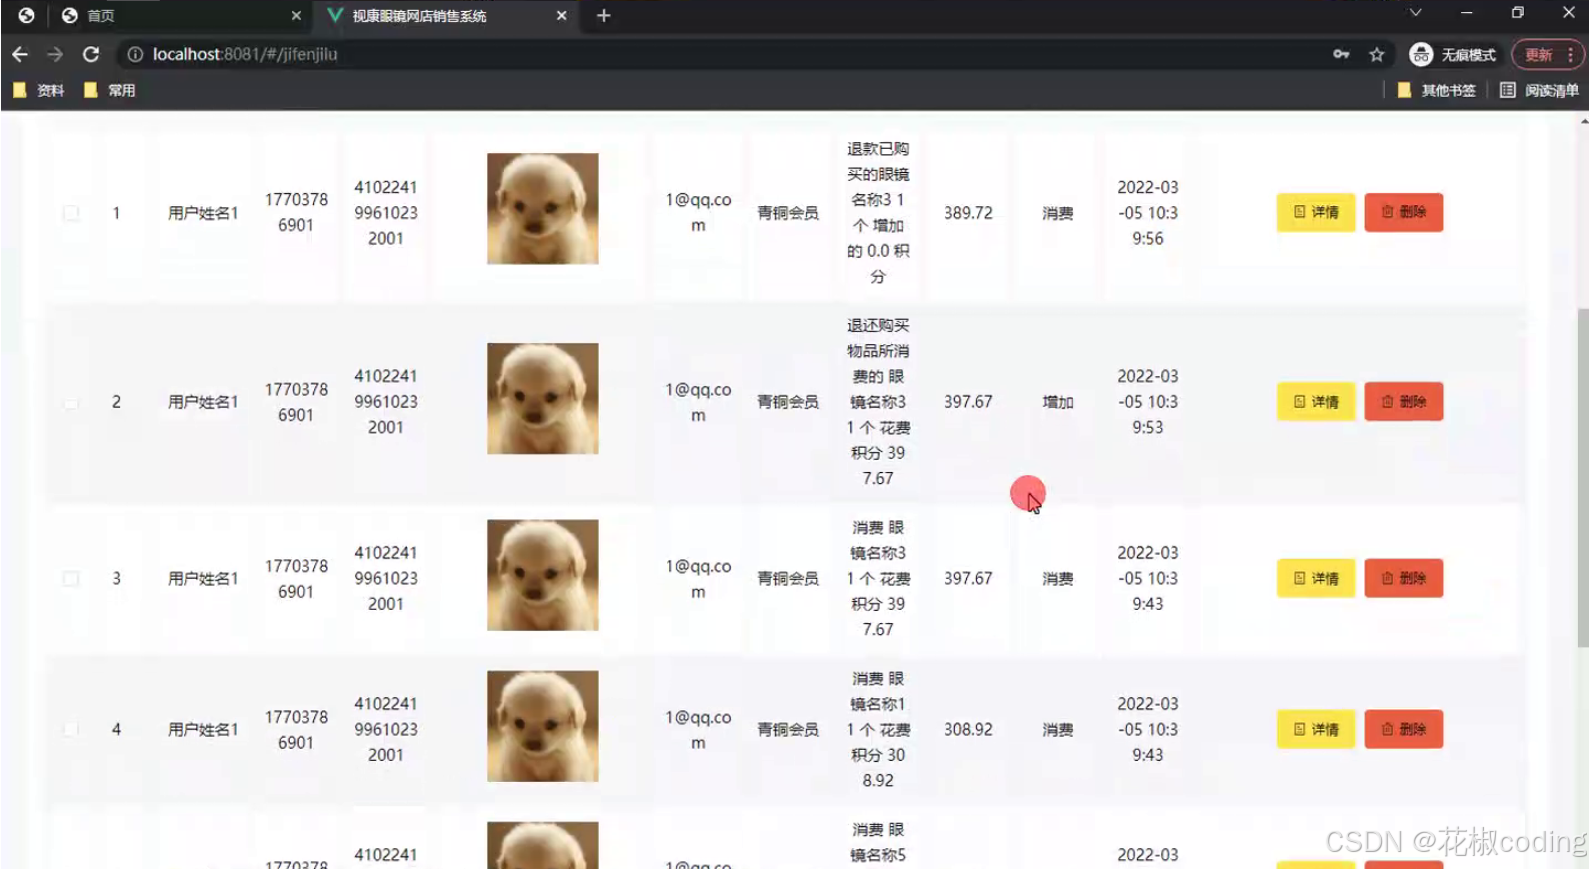This screenshot has height=869, width=1591.
Task: Click 用户姓名1 in row 4
Action: (203, 729)
